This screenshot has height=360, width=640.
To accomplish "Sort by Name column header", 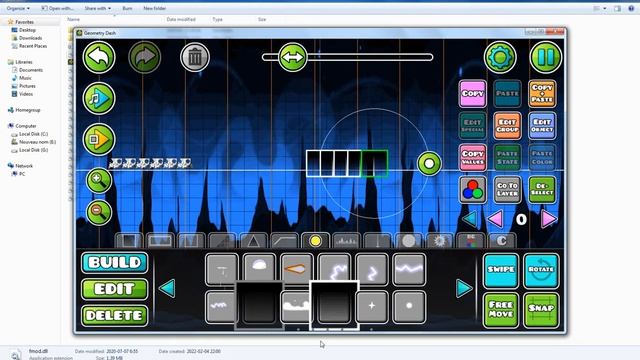I will [x=73, y=19].
